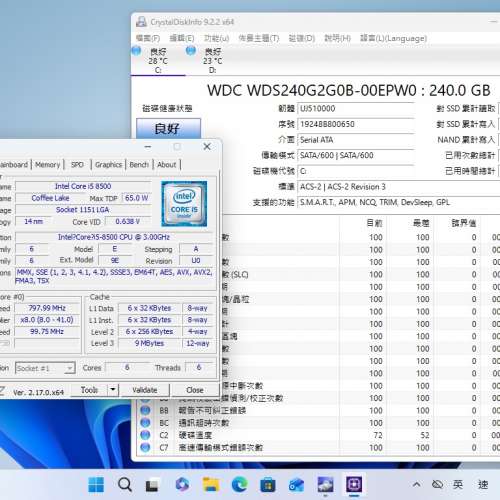Open Microsoft Store from the taskbar
Viewport: 500px width, 500px height.
268,484
